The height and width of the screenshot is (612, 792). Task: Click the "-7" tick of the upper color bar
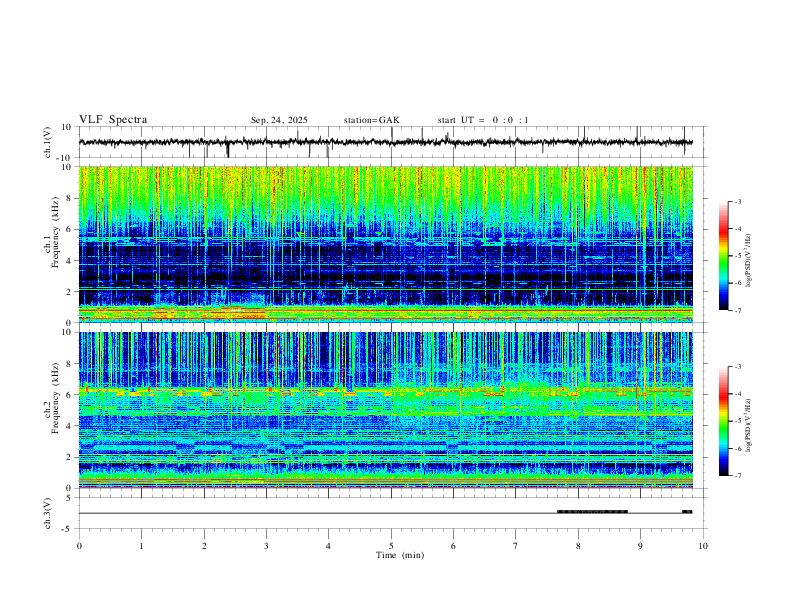(x=737, y=310)
